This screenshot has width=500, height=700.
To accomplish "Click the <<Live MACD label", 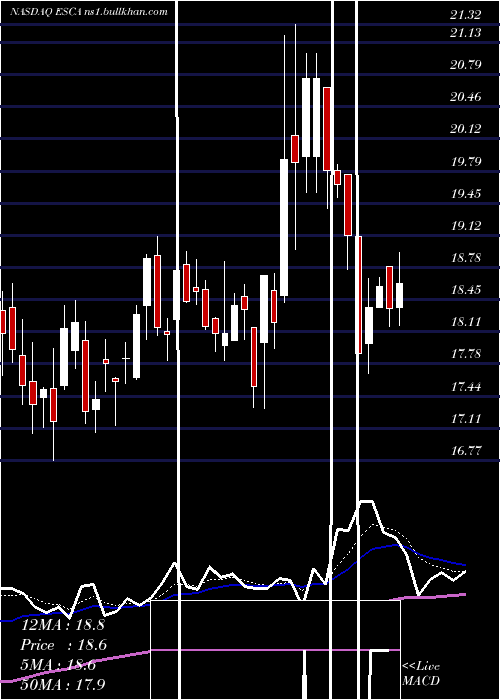I will [x=421, y=673].
